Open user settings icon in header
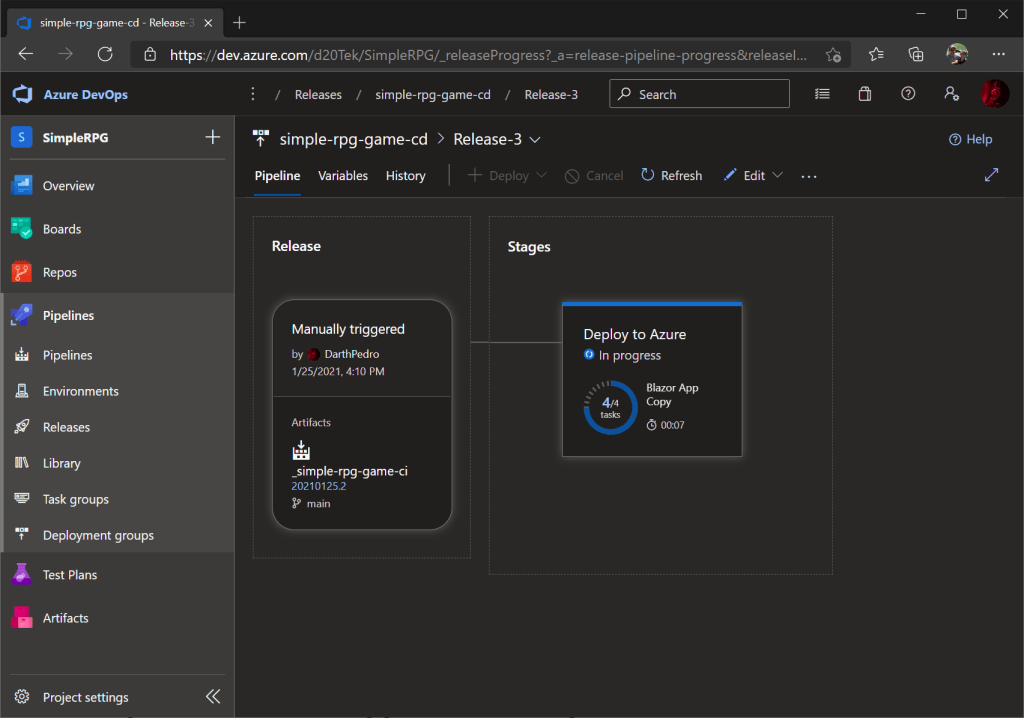Viewport: 1024px width, 718px height. coord(951,94)
